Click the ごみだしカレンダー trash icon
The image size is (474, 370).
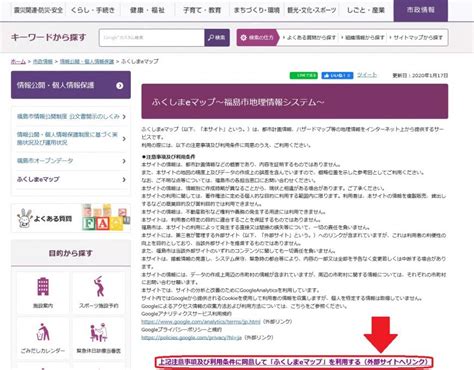(x=43, y=332)
